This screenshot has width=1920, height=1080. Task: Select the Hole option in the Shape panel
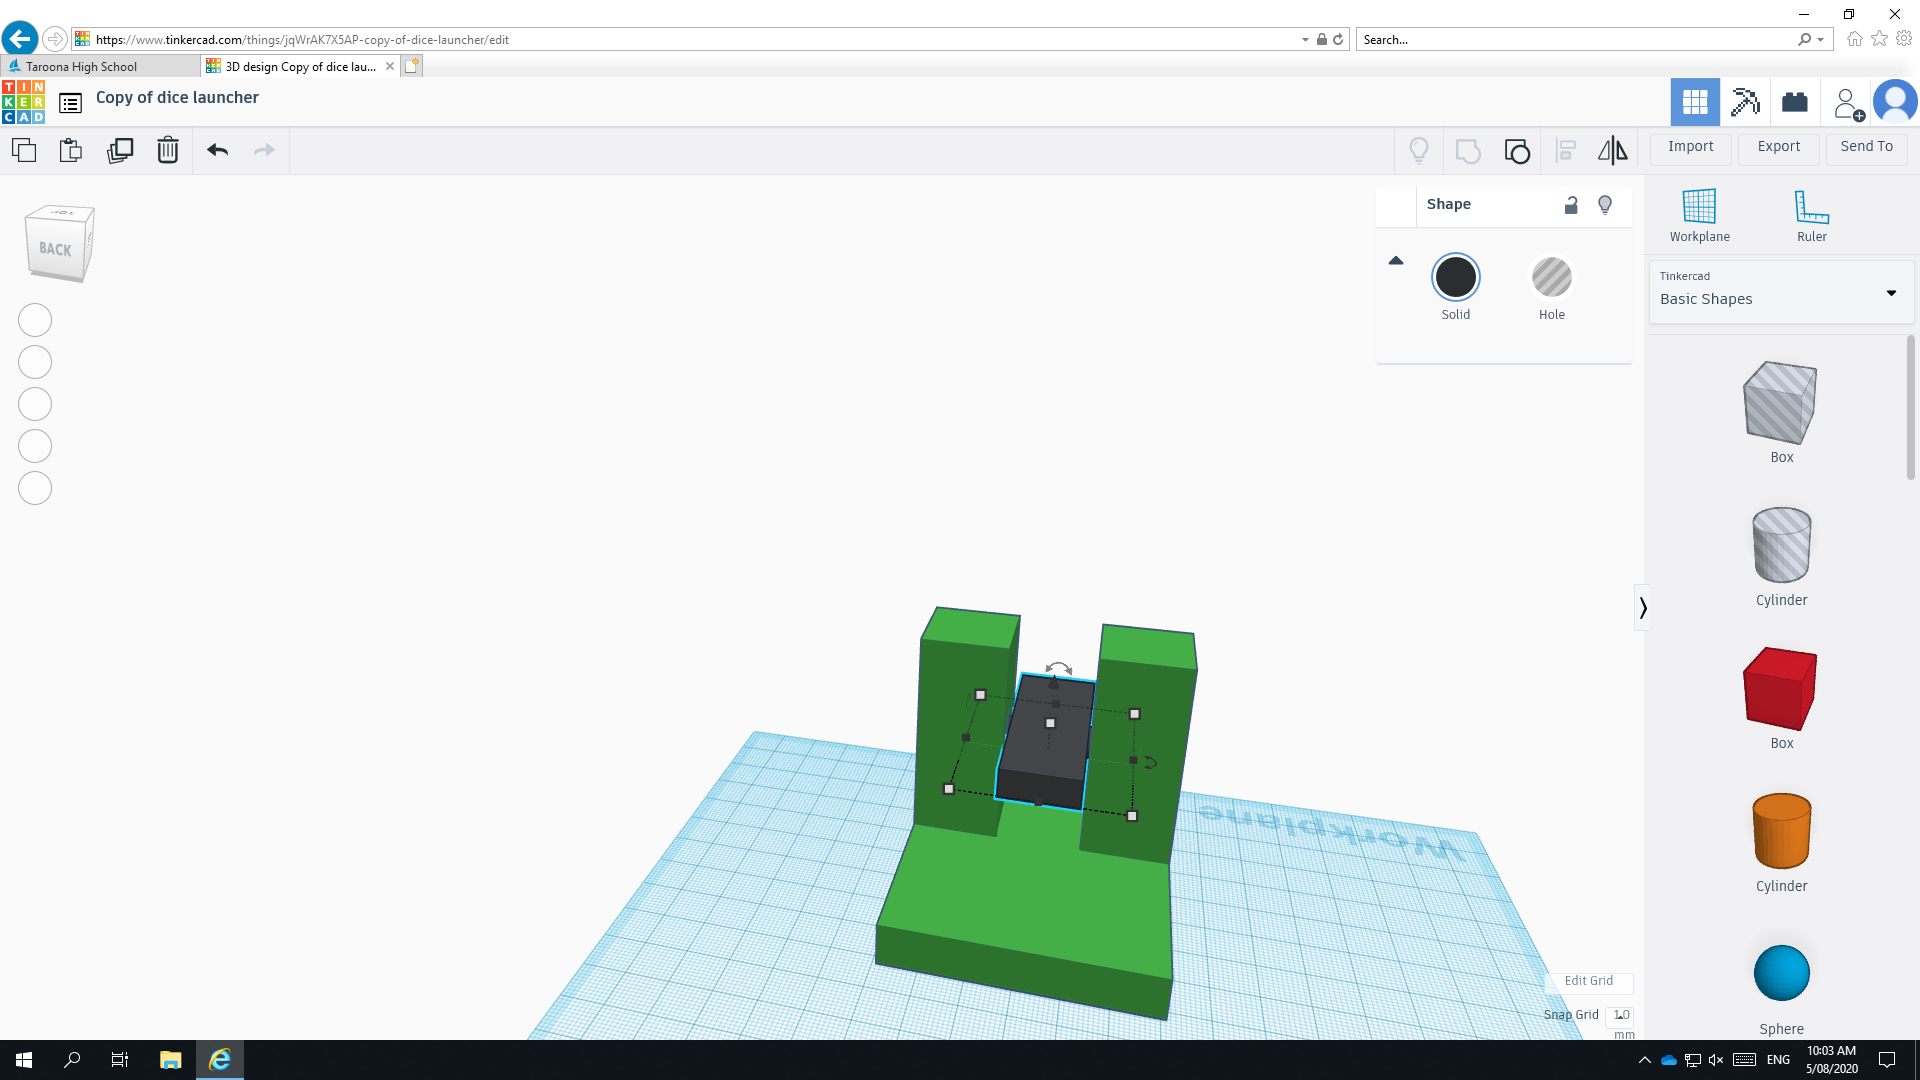1551,278
